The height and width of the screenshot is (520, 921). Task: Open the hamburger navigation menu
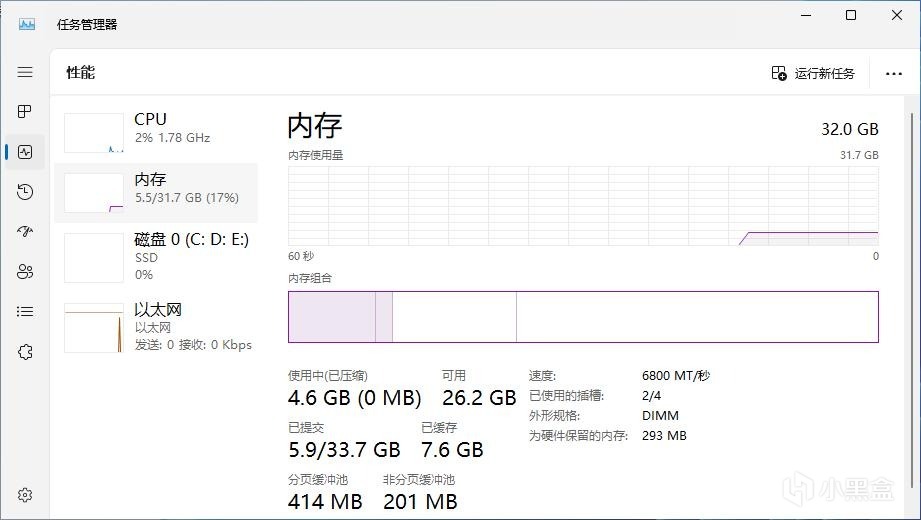coord(25,72)
